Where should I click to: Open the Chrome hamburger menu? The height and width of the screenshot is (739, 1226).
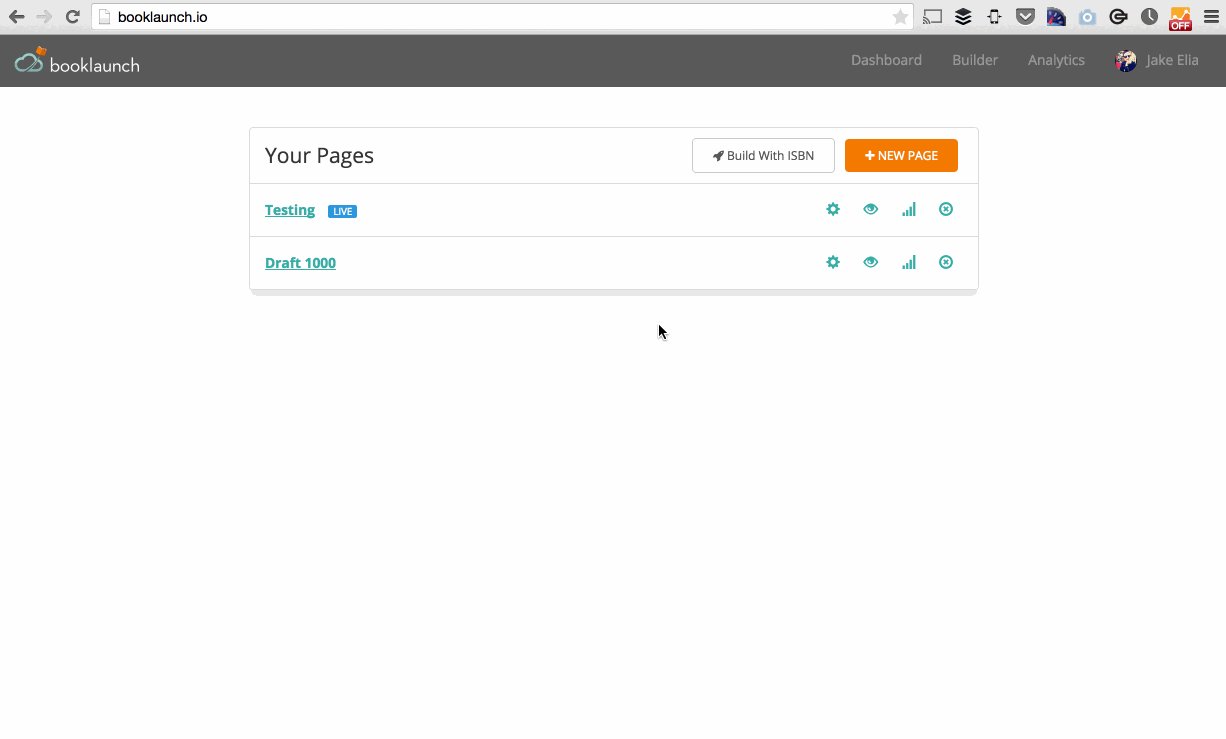(1211, 17)
